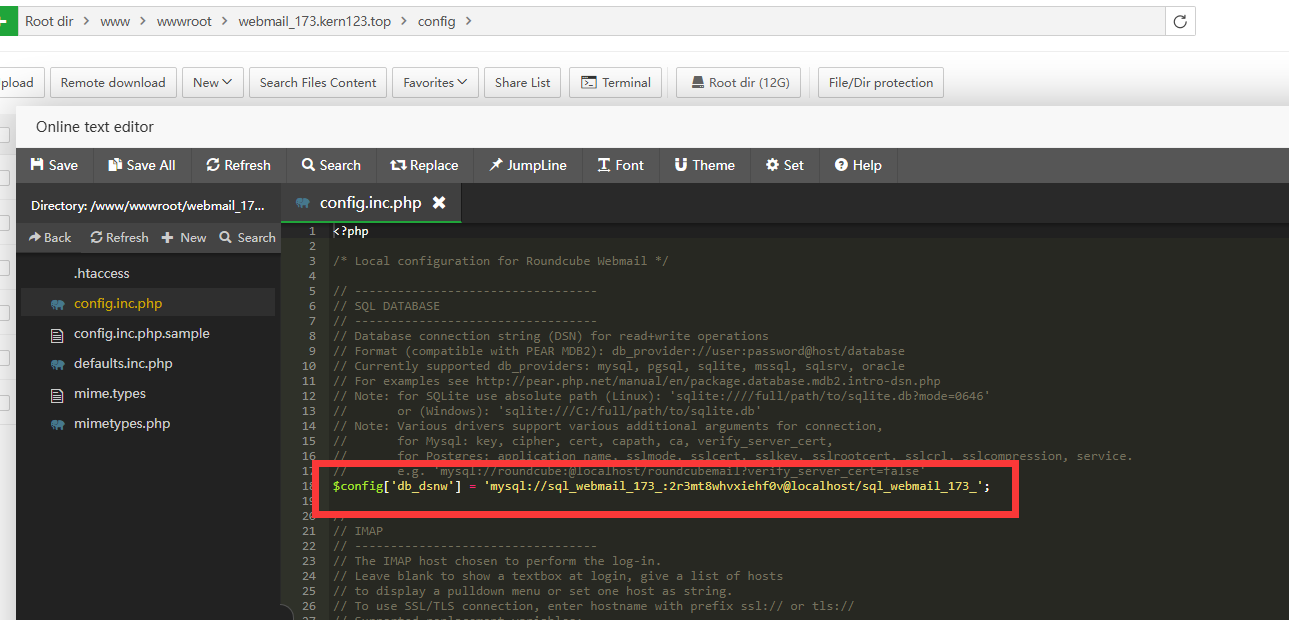The width and height of the screenshot is (1289, 620).
Task: Click the config breadcrumb
Action: click(x=437, y=21)
